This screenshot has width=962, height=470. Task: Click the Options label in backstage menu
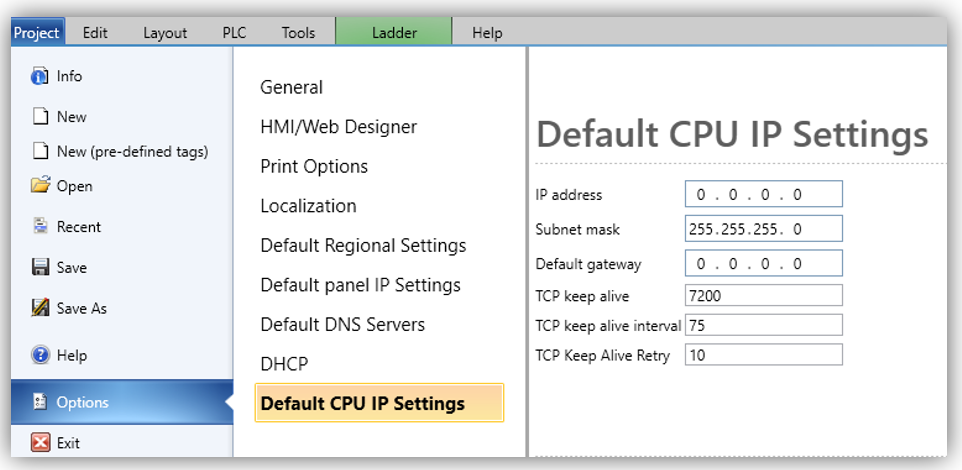pos(83,403)
